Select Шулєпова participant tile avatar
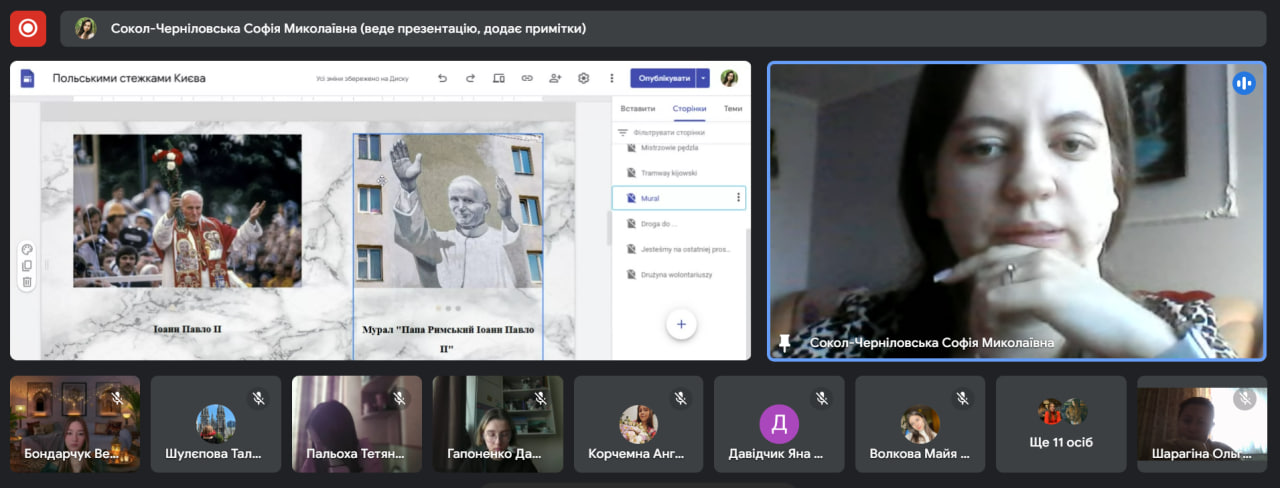This screenshot has height=488, width=1280. [216, 424]
